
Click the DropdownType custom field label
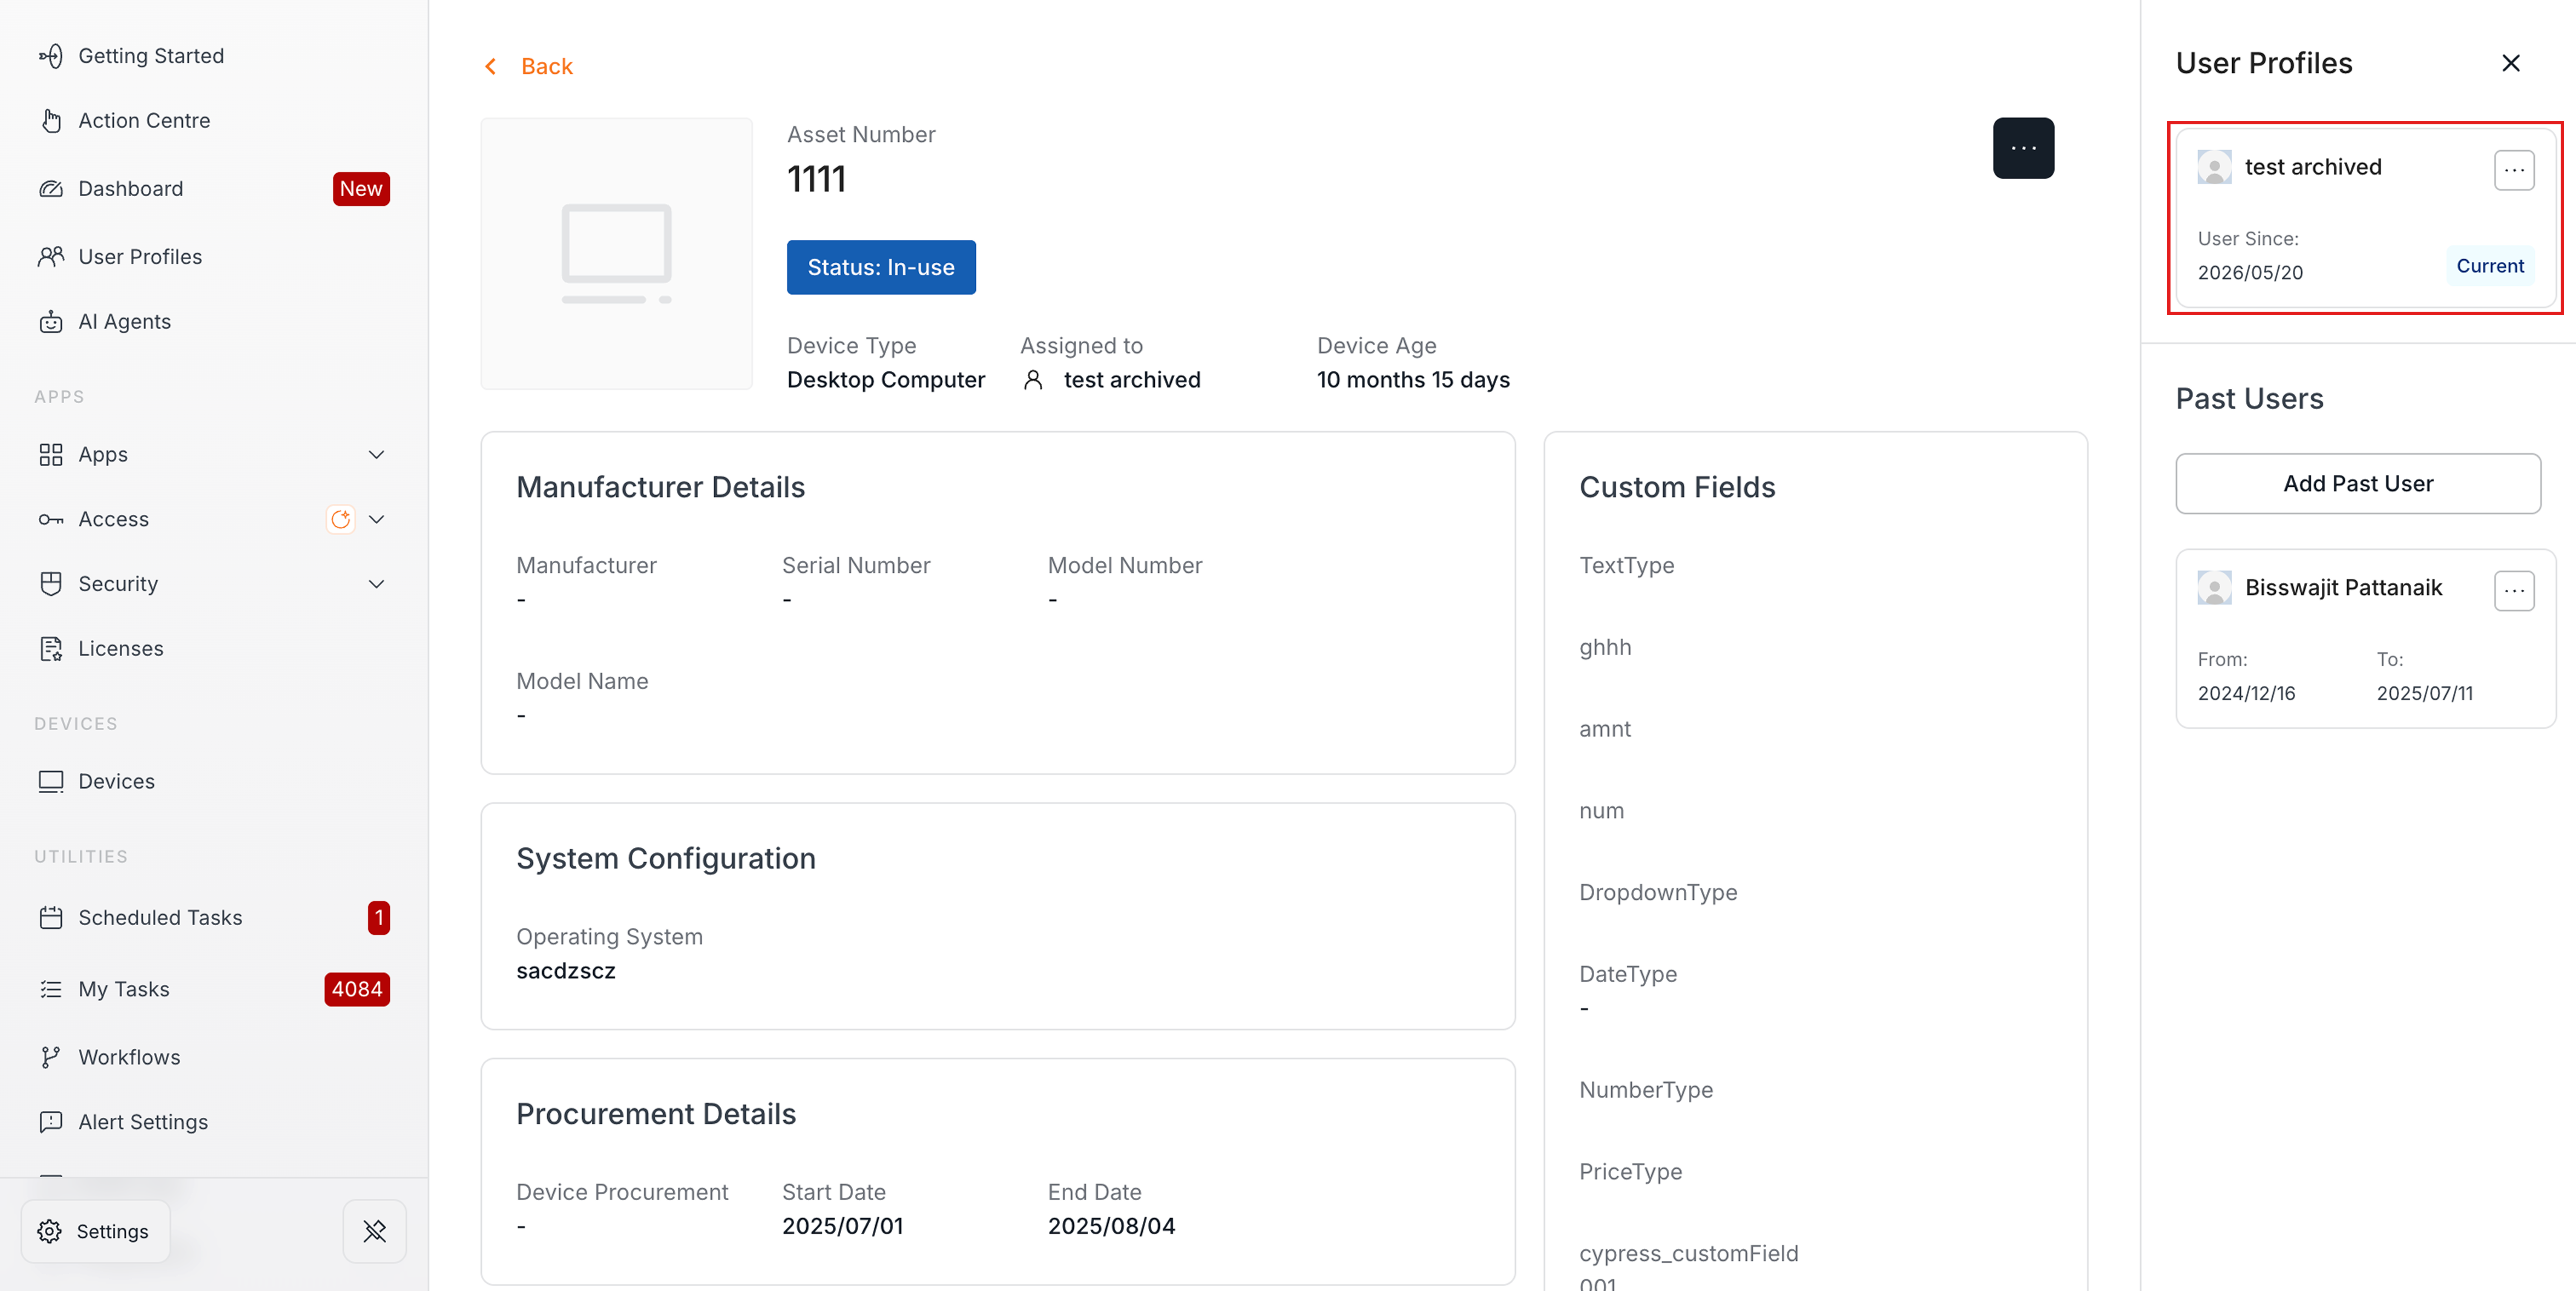point(1658,893)
